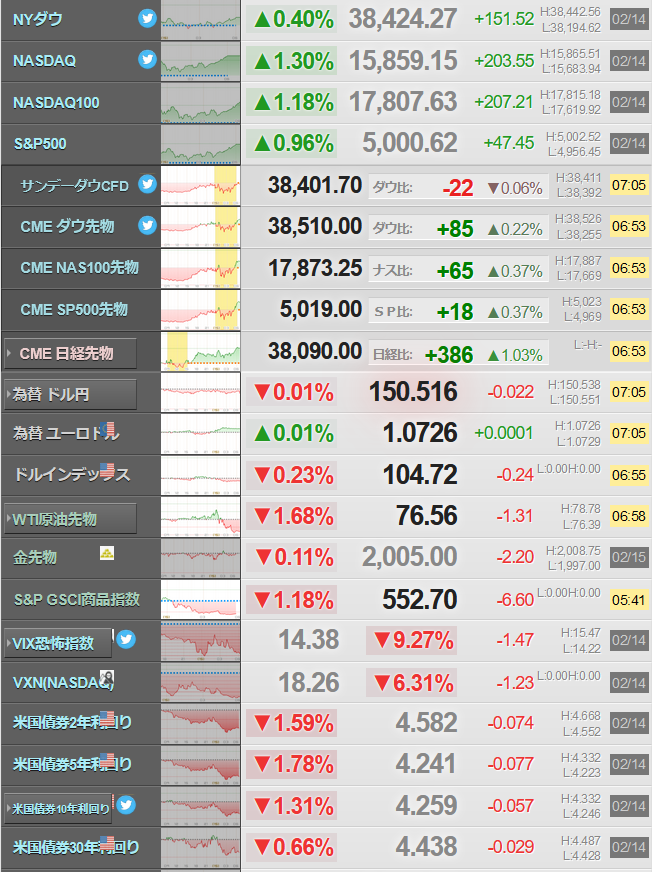Open the CME SP500先物 mini chart

(201, 310)
